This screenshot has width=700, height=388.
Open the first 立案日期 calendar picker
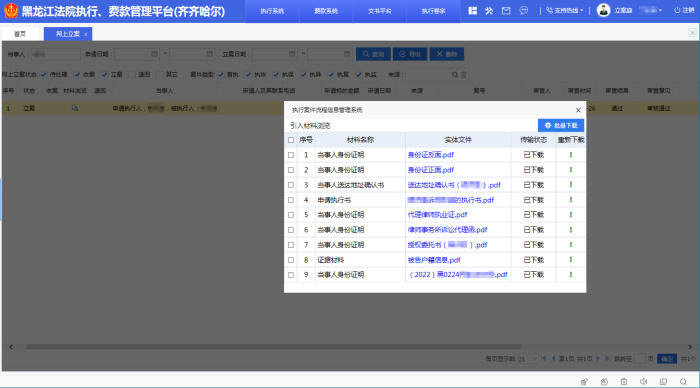(292, 54)
